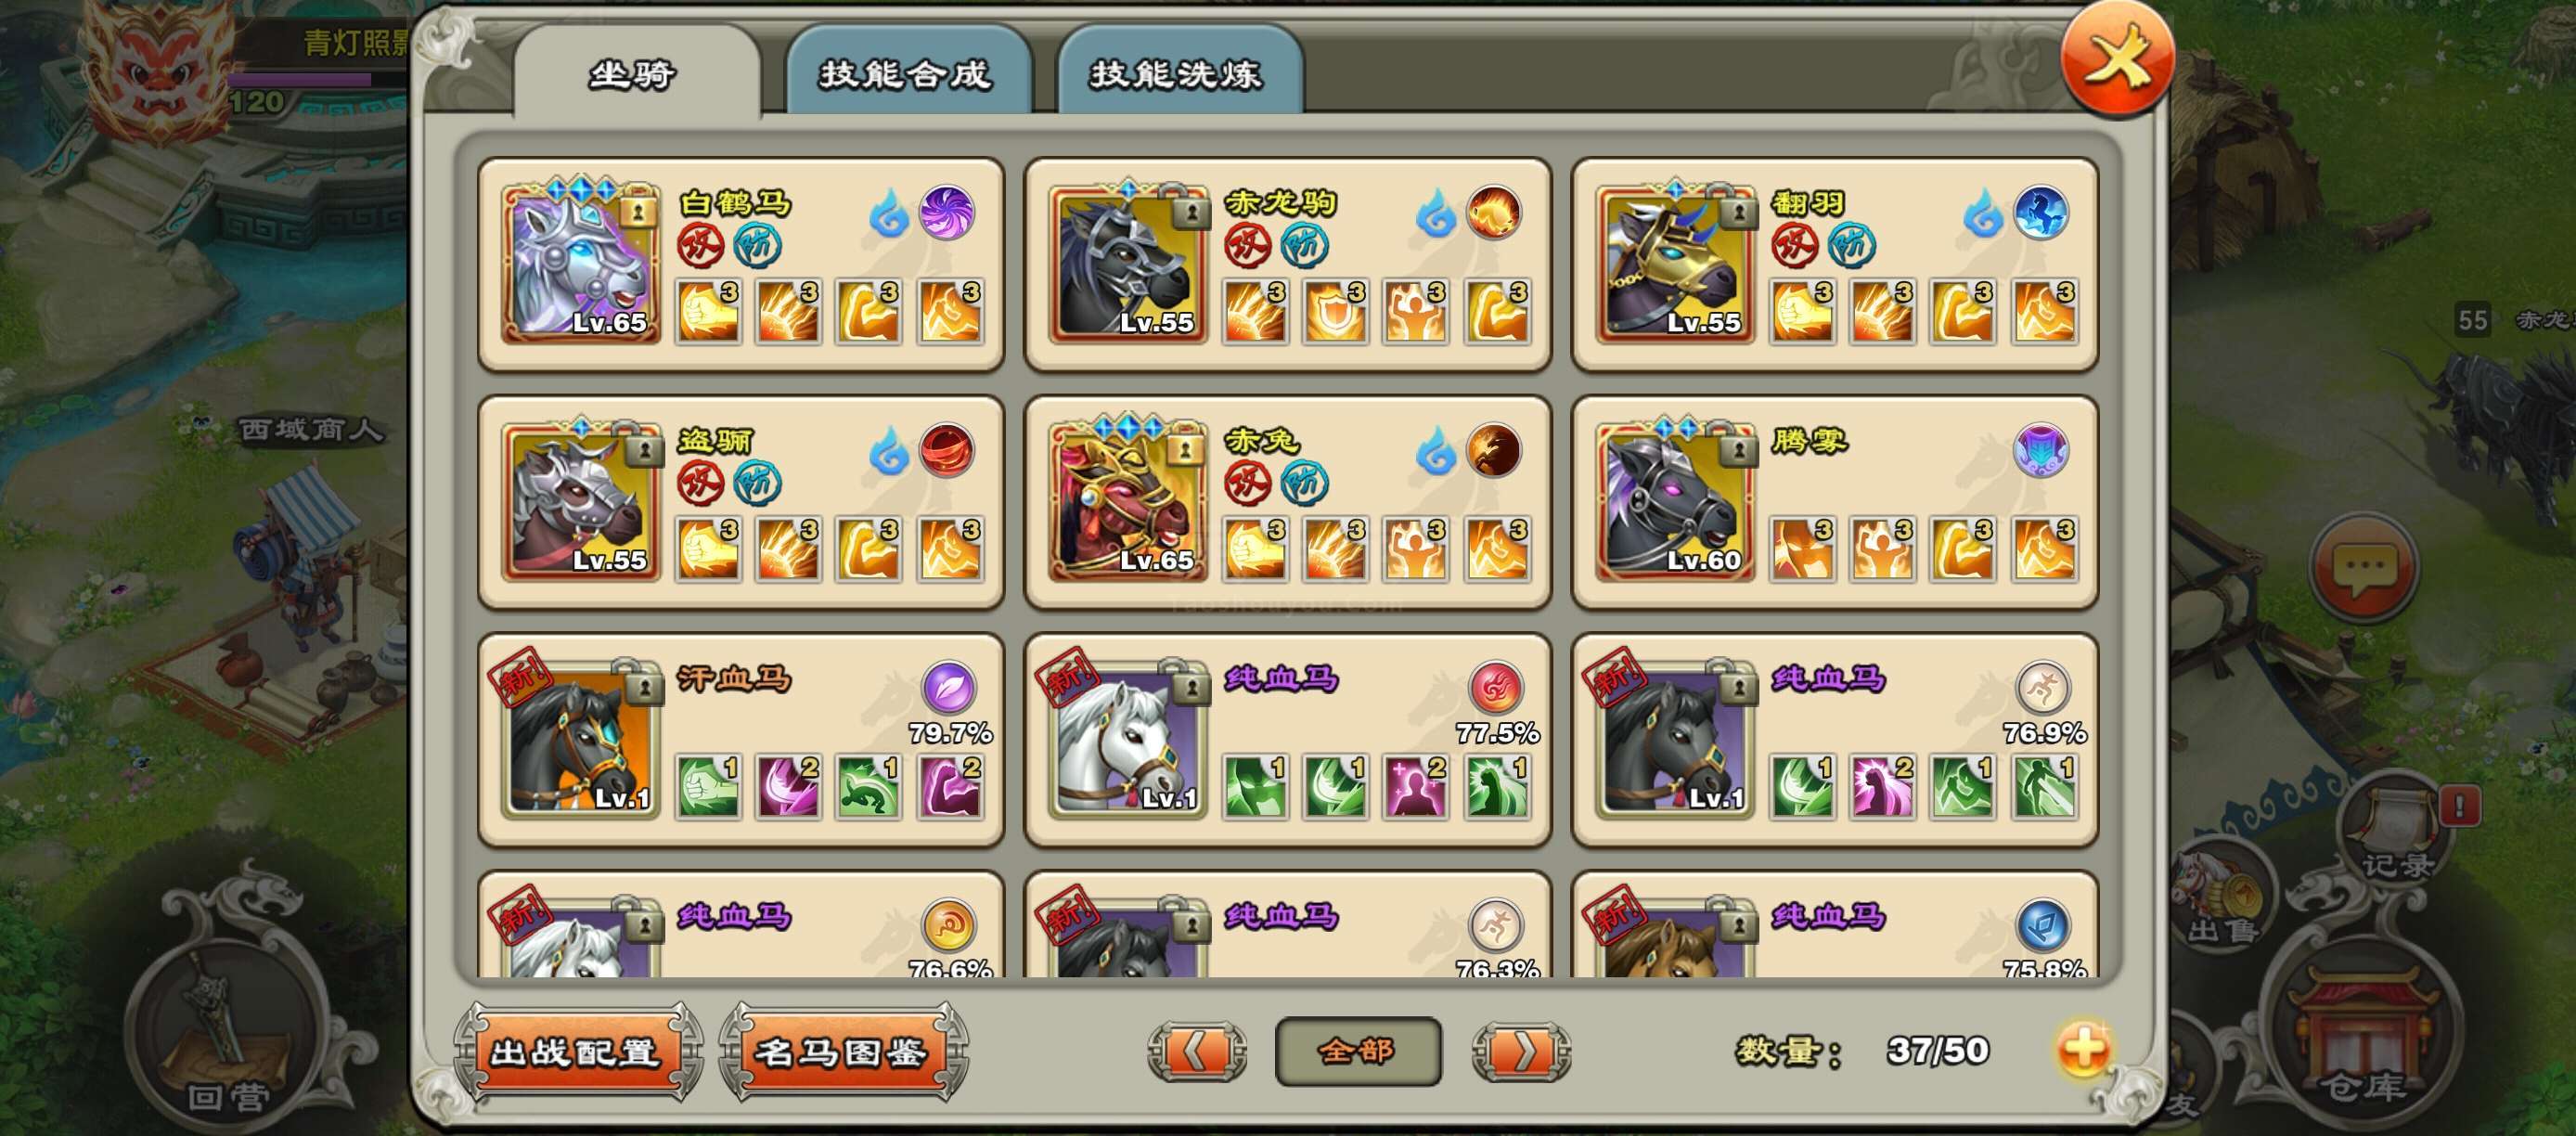Toggle the lock icon on 赤兔 portrait
The image size is (2576, 1136).
(x=1185, y=448)
